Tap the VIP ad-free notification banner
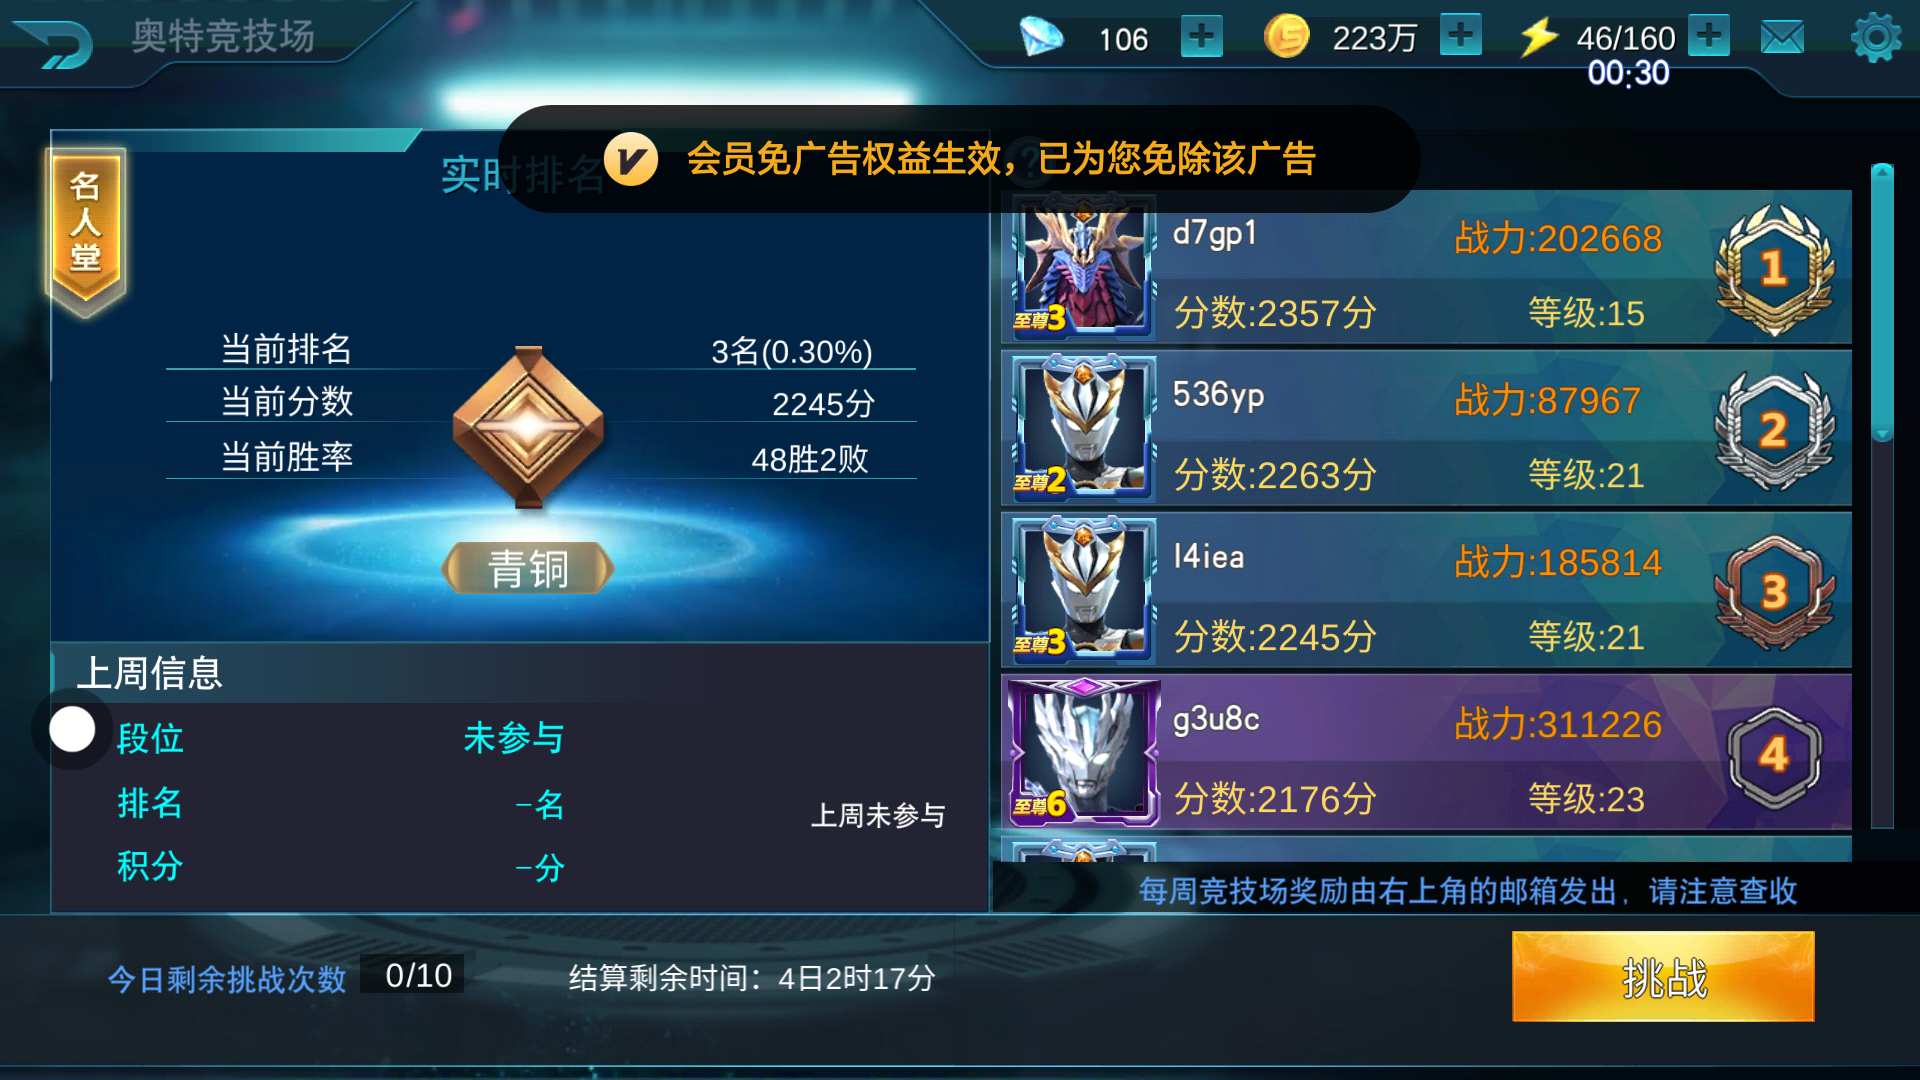1920x1080 pixels. (958, 159)
